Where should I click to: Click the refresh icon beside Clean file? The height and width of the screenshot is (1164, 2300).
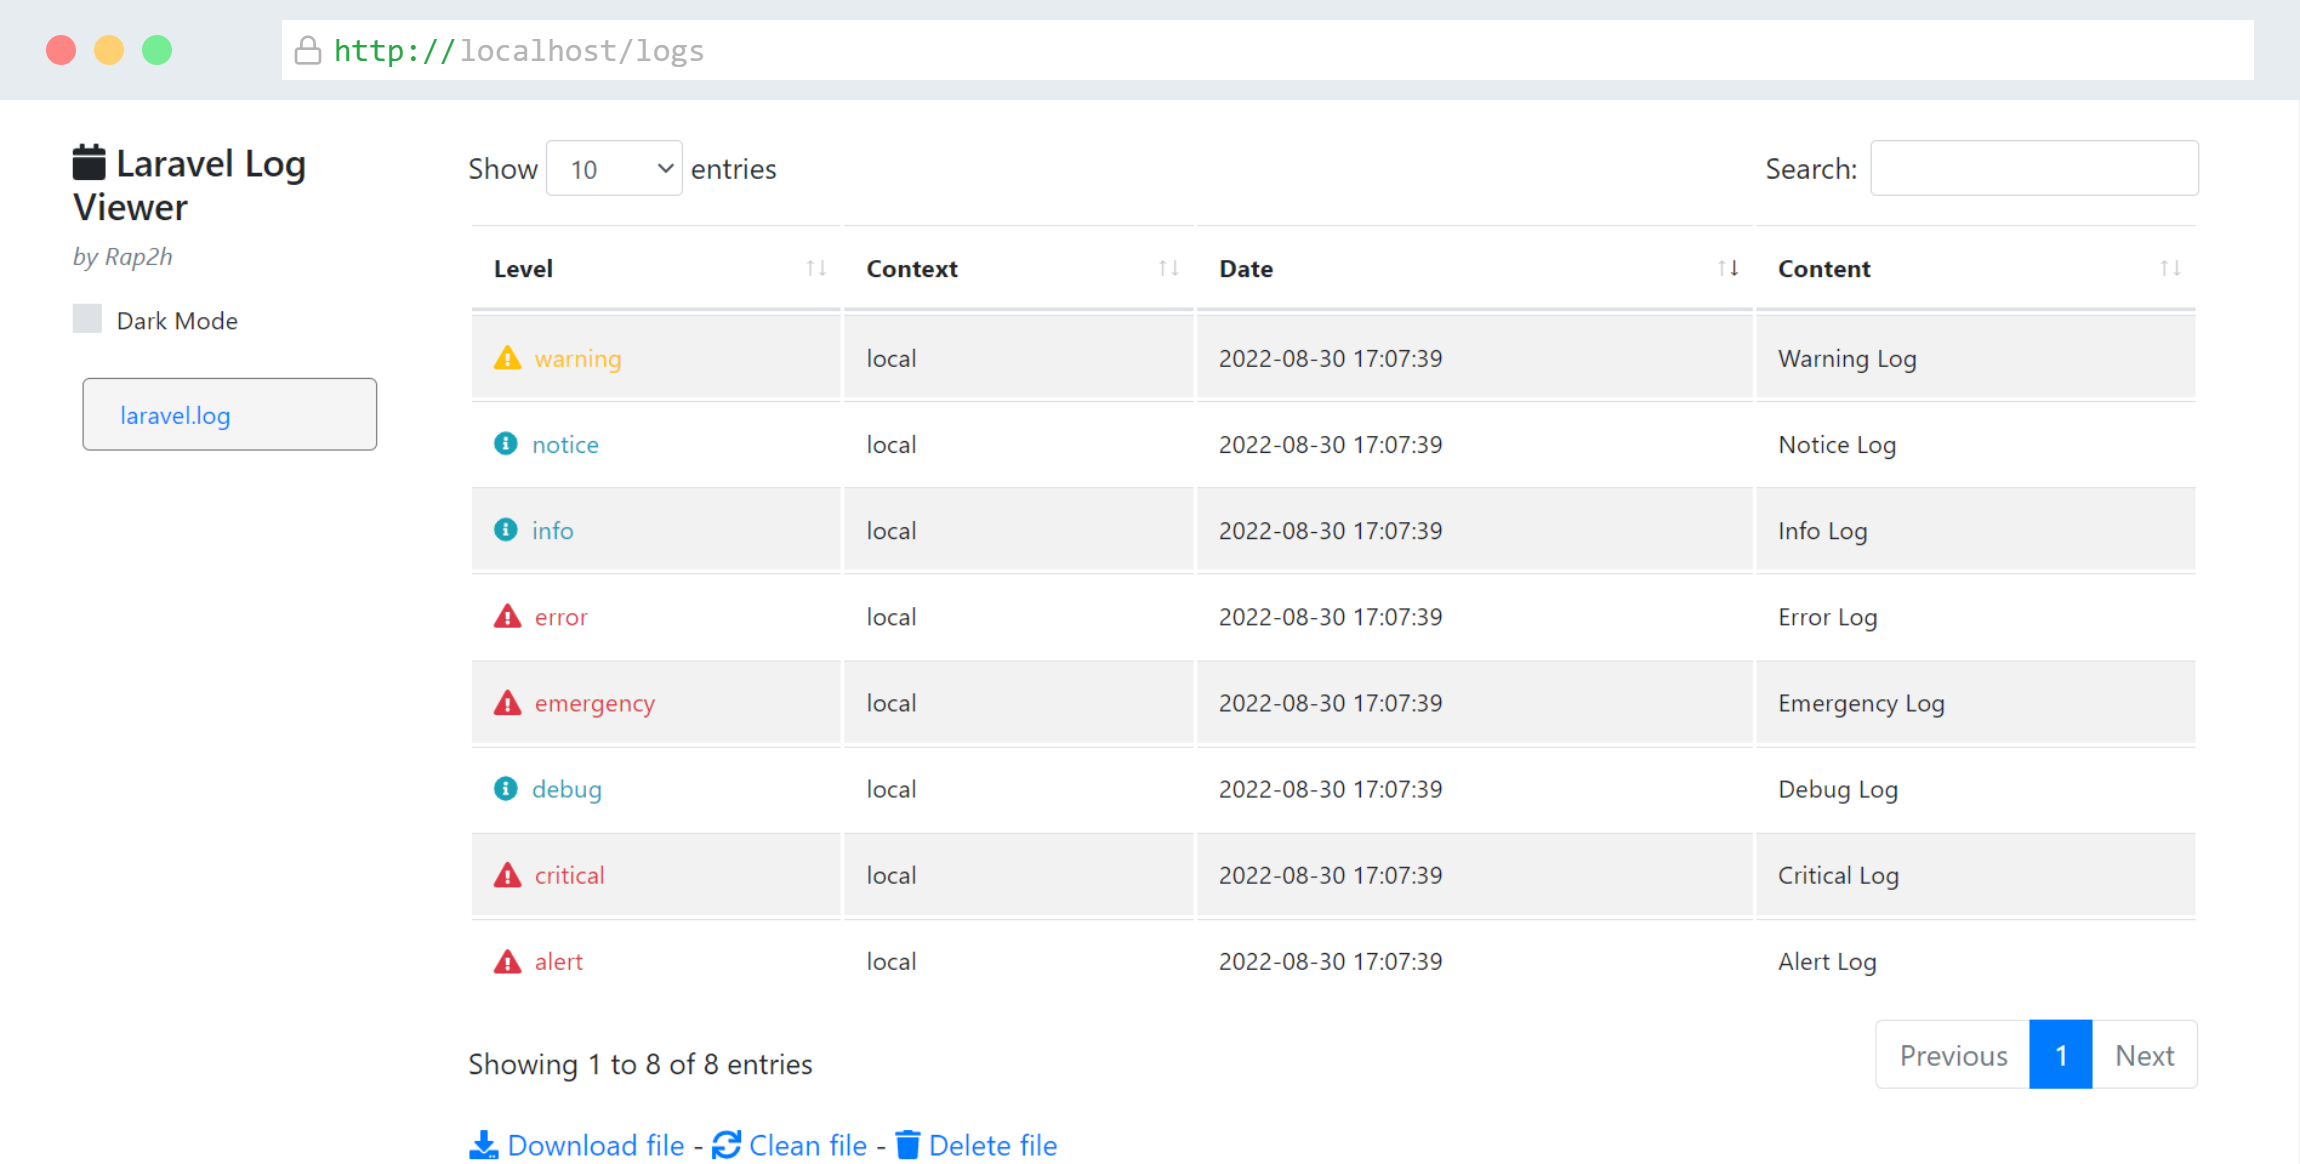tap(726, 1145)
